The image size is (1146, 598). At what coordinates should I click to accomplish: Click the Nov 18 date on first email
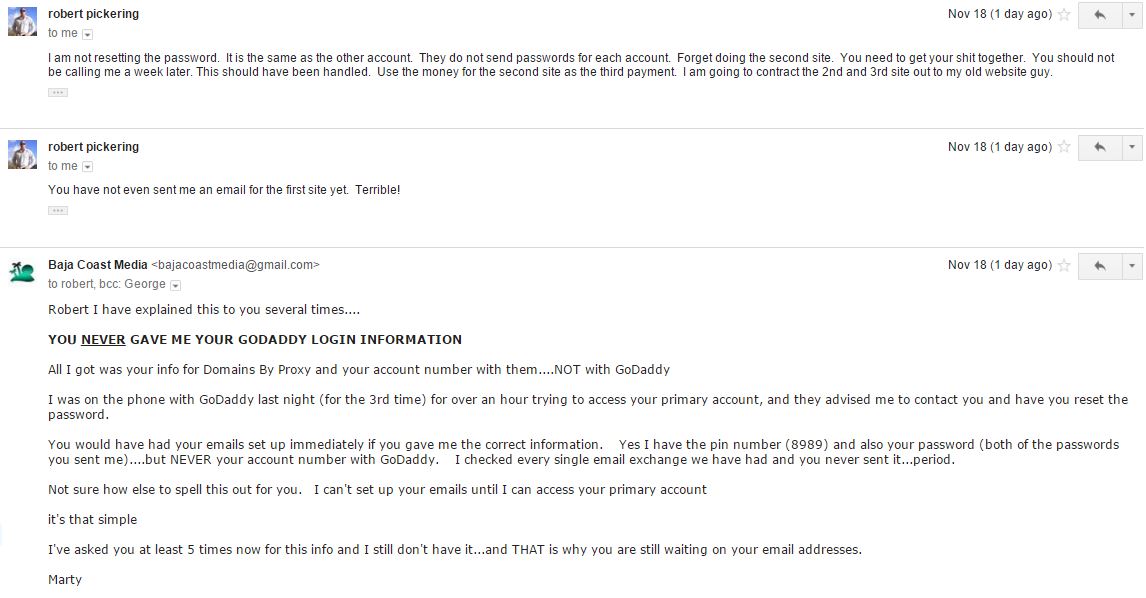click(999, 14)
